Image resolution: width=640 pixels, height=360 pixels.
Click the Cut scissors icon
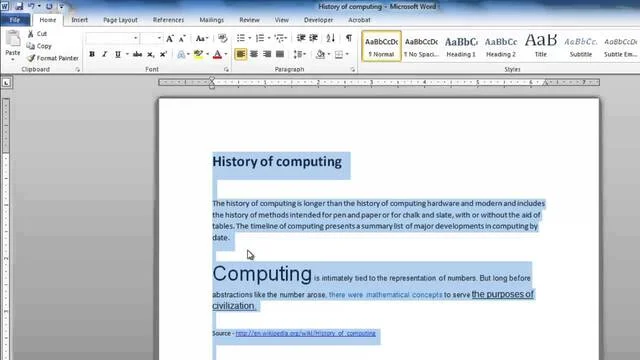pyautogui.click(x=31, y=34)
